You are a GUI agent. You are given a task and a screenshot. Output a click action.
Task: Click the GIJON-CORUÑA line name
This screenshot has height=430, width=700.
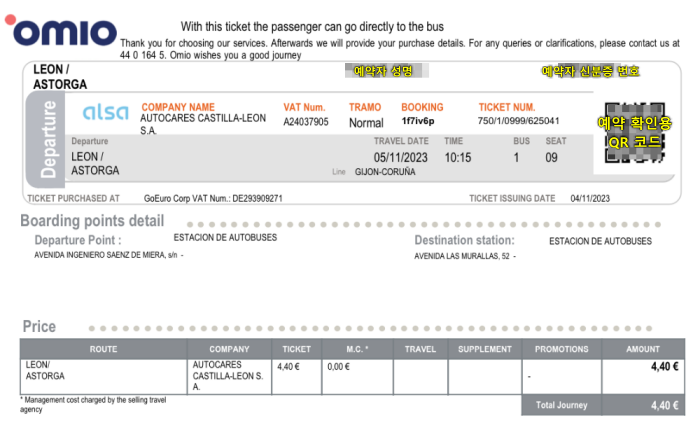[x=385, y=172]
